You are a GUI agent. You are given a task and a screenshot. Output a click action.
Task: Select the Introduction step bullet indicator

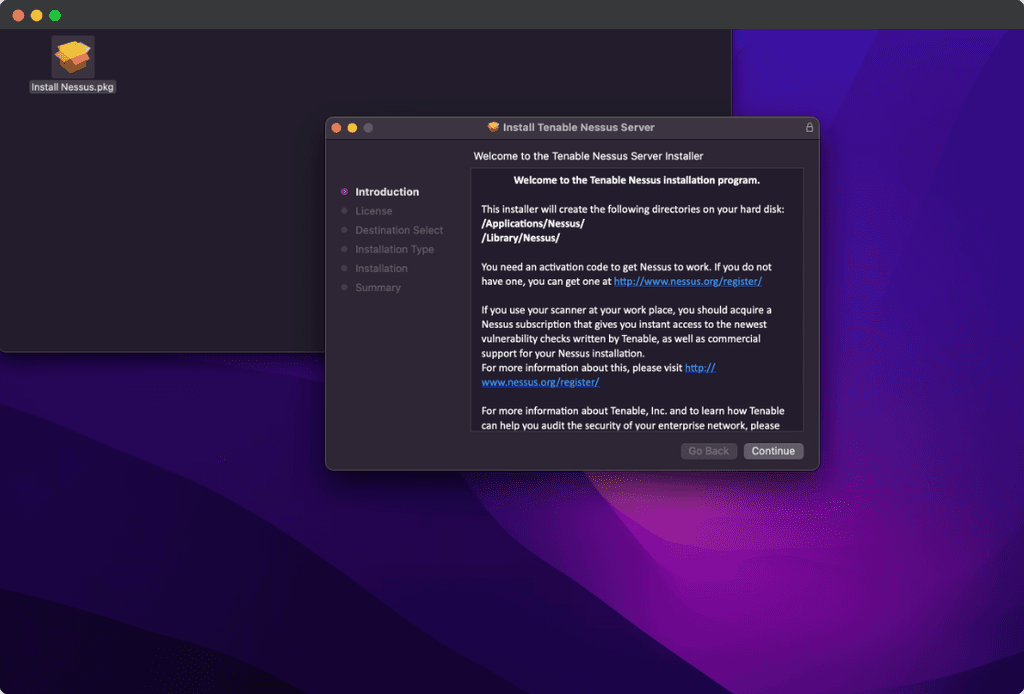[x=345, y=191]
